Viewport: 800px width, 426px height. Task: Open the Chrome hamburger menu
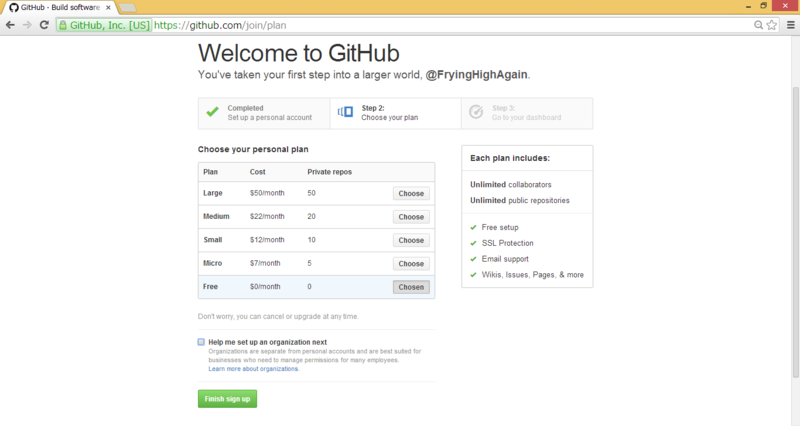tap(790, 25)
